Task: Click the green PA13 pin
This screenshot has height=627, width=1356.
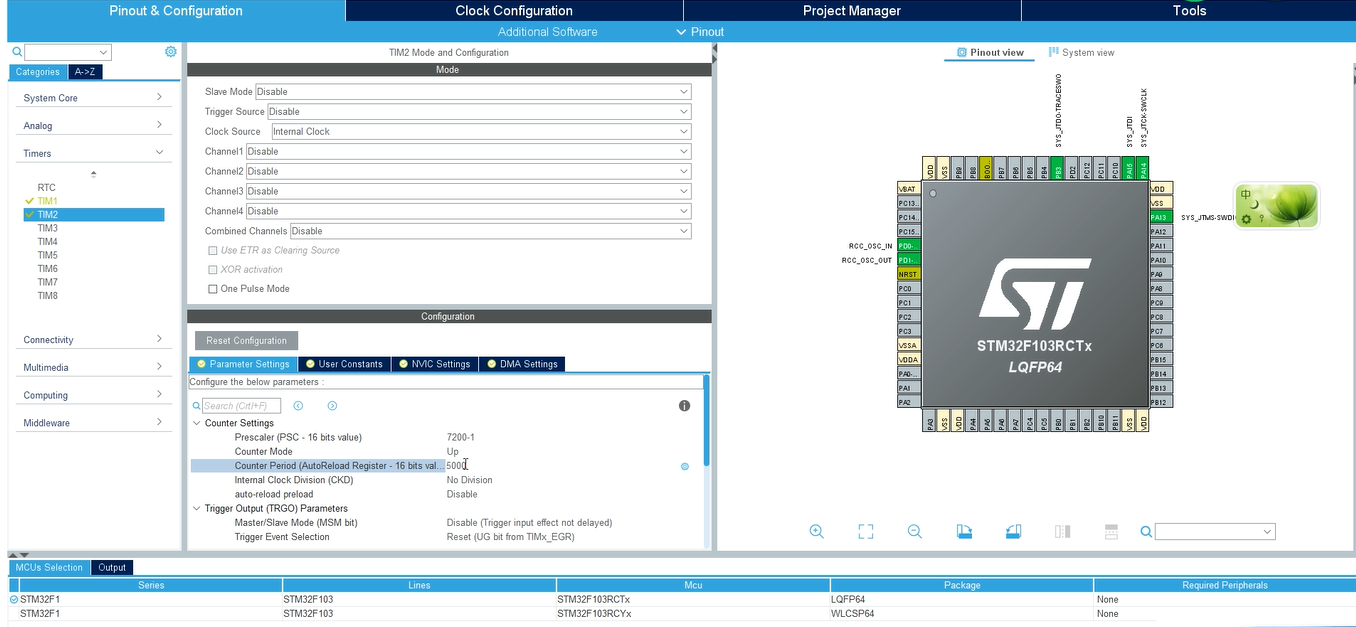Action: [1159, 217]
